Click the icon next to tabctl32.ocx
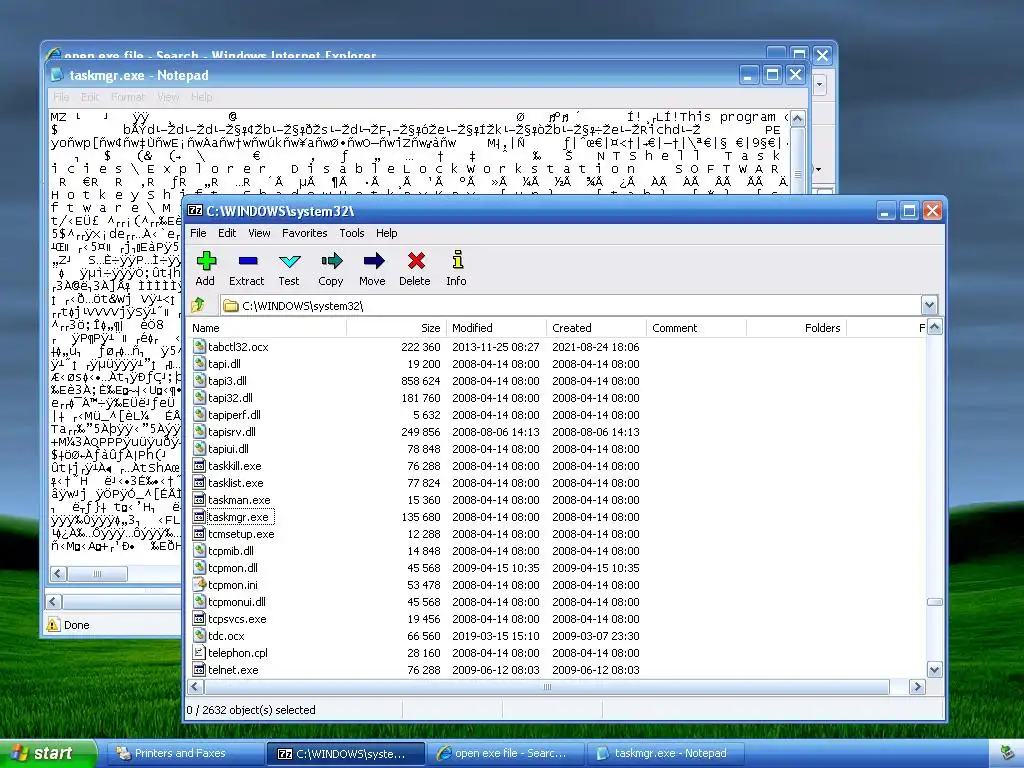Image resolution: width=1024 pixels, height=768 pixels. [x=199, y=347]
